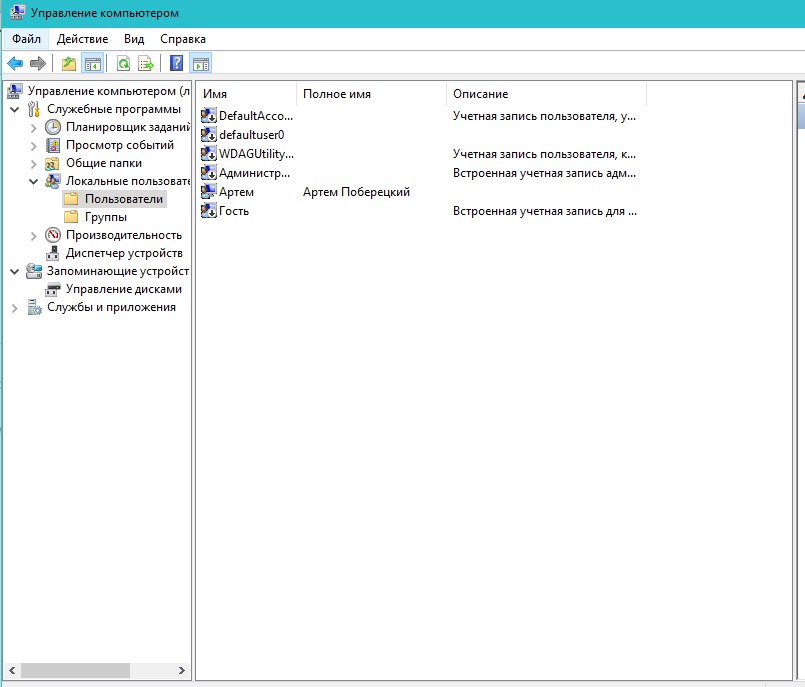Sort list by Имя column header

point(246,94)
